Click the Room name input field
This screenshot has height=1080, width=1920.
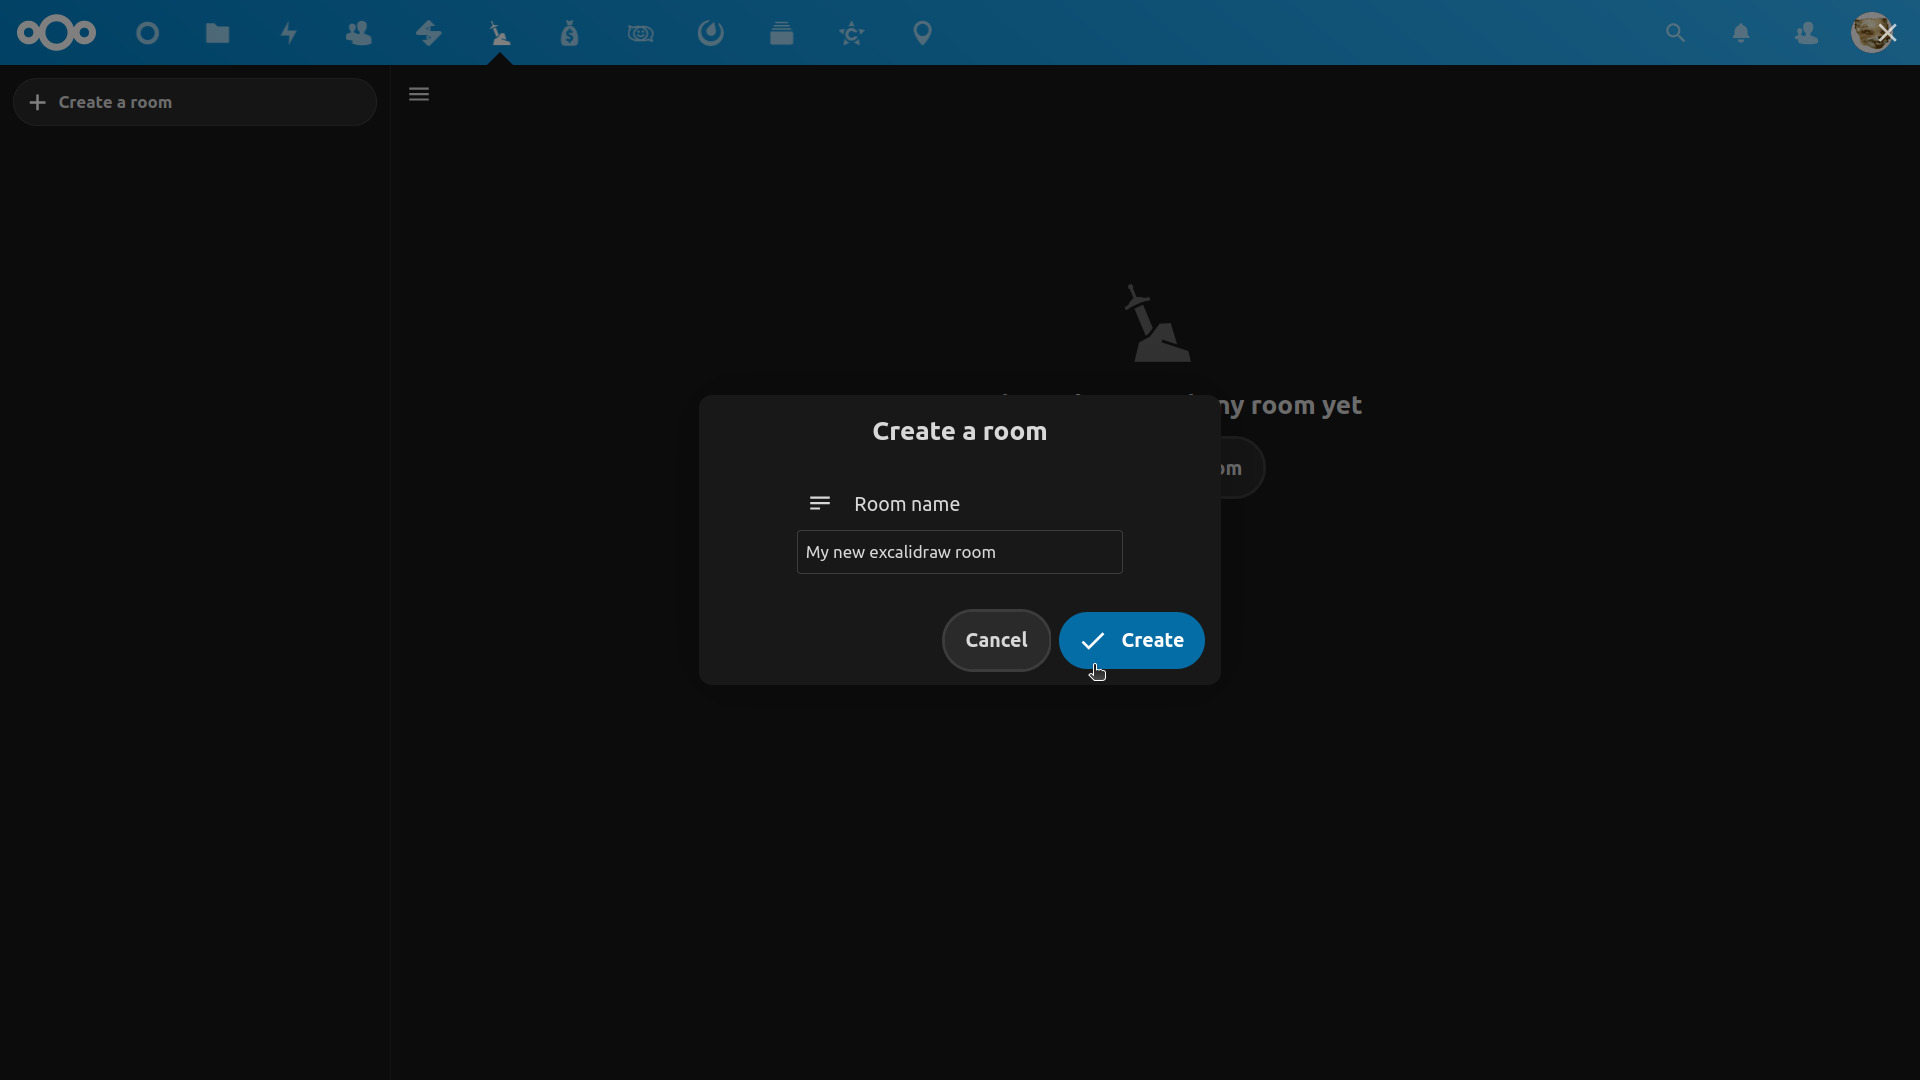coord(959,552)
